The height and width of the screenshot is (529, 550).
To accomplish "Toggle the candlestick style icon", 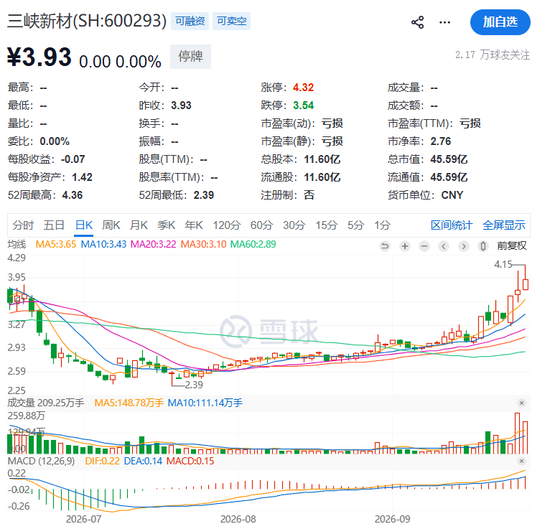I will pos(483,246).
